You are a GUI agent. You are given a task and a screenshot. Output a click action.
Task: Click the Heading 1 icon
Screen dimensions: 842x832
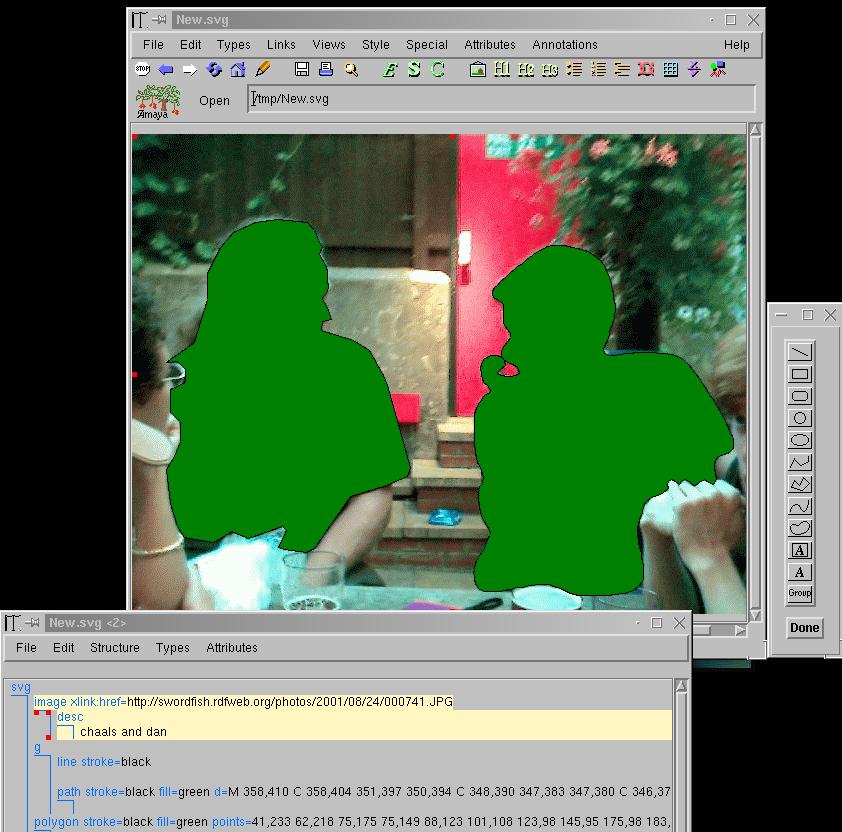pyautogui.click(x=502, y=70)
